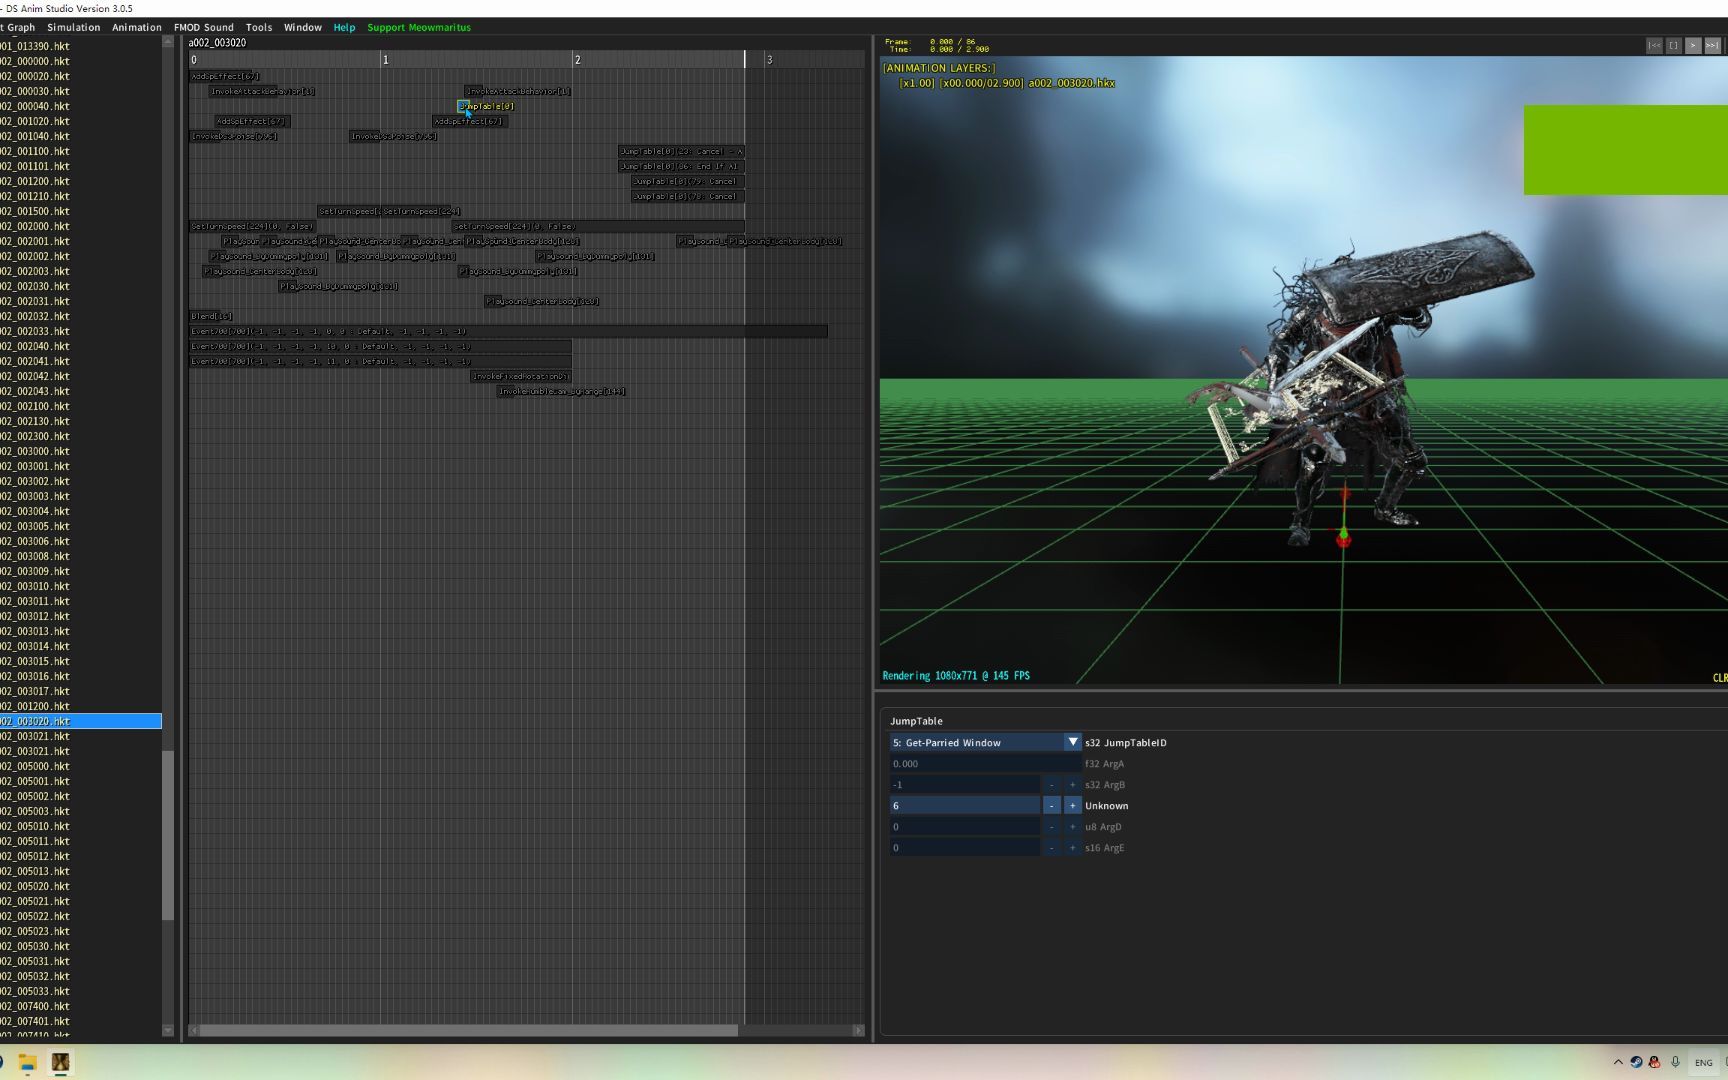Skip to the last frame of the animation
The width and height of the screenshot is (1728, 1080).
pos(1712,45)
